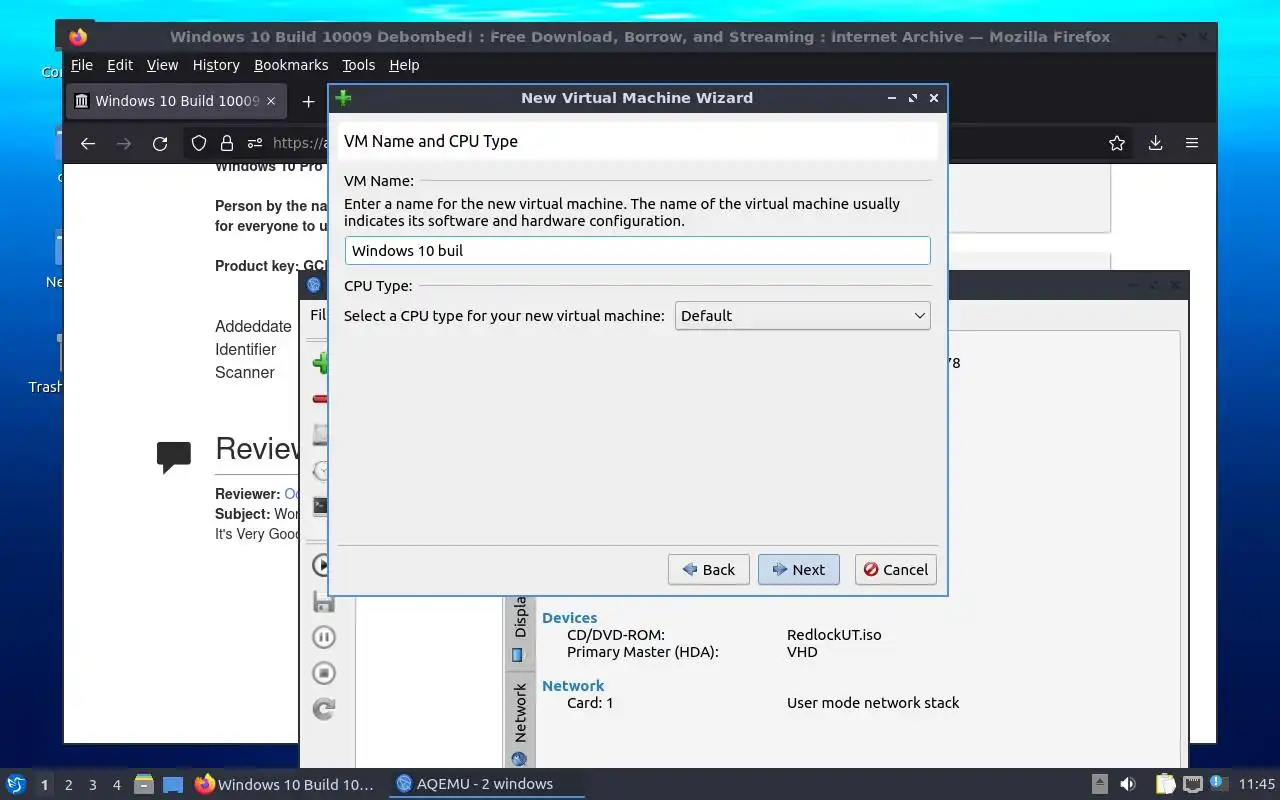Screen dimensions: 1280x800
Task: Open notification tray icon beside clock
Action: pyautogui.click(x=1218, y=784)
